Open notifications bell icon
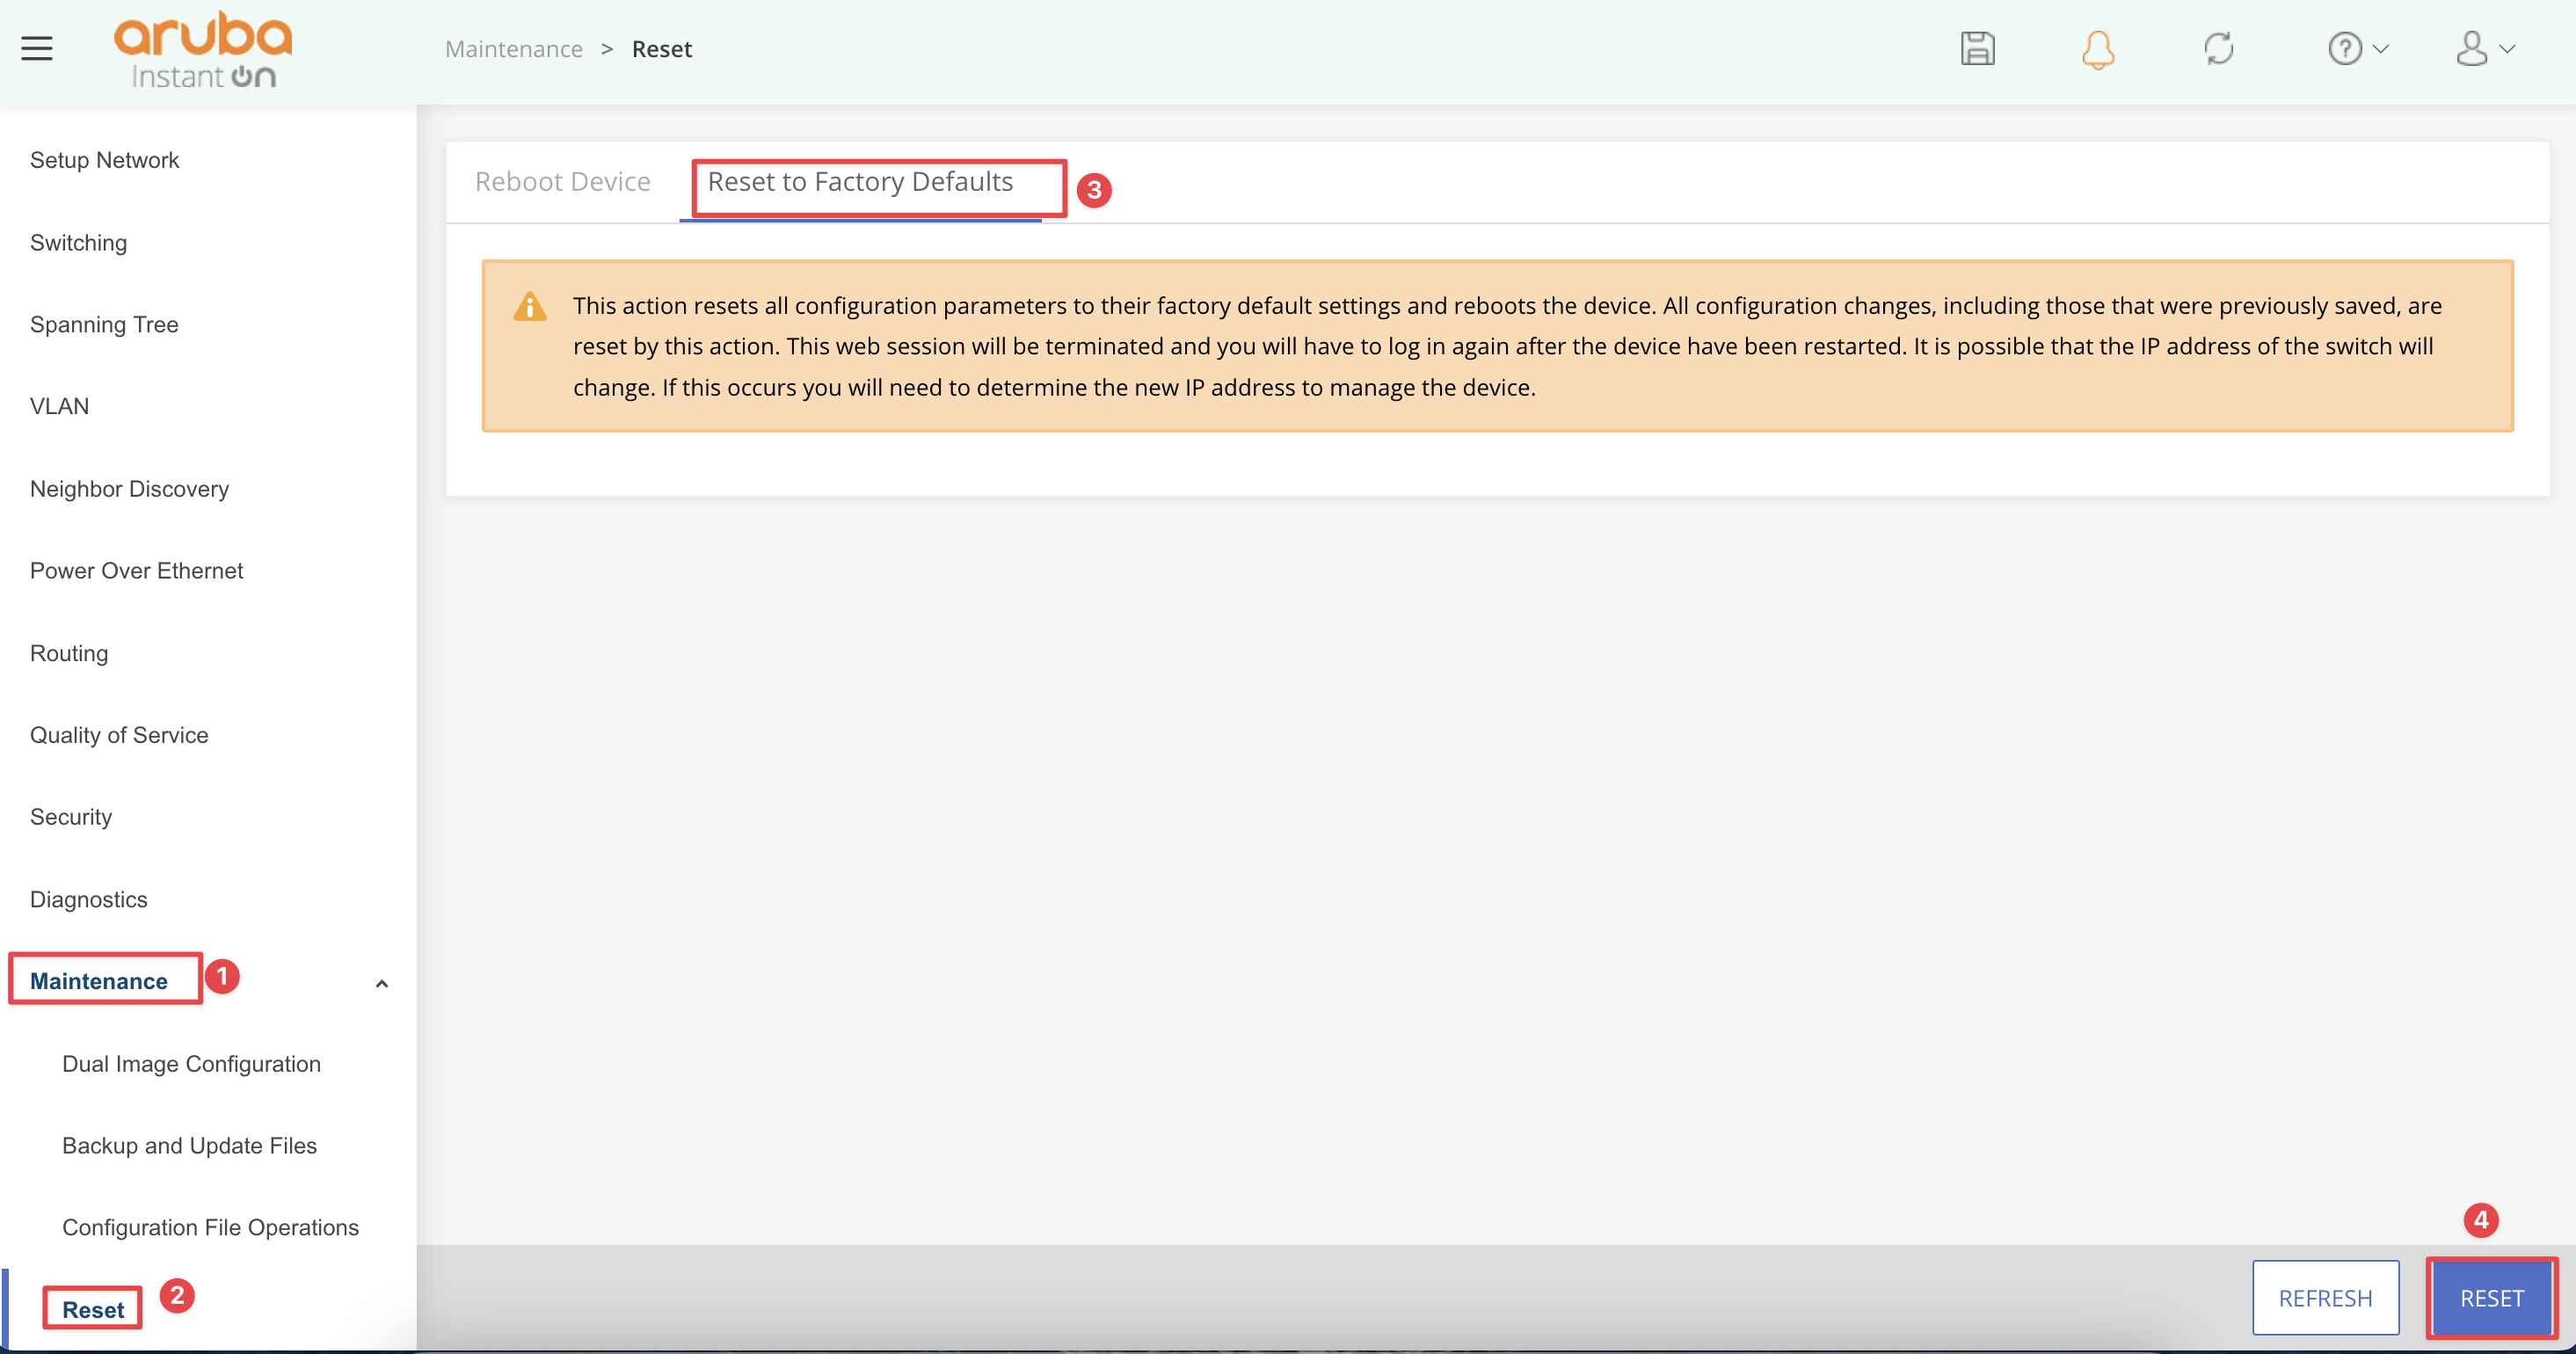2576x1354 pixels. click(2098, 49)
